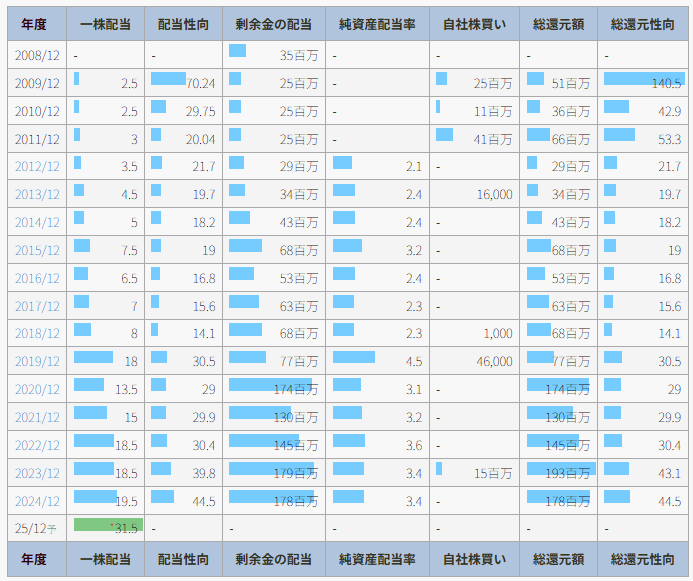Open the 2012/12 fiscal year link

[36, 166]
